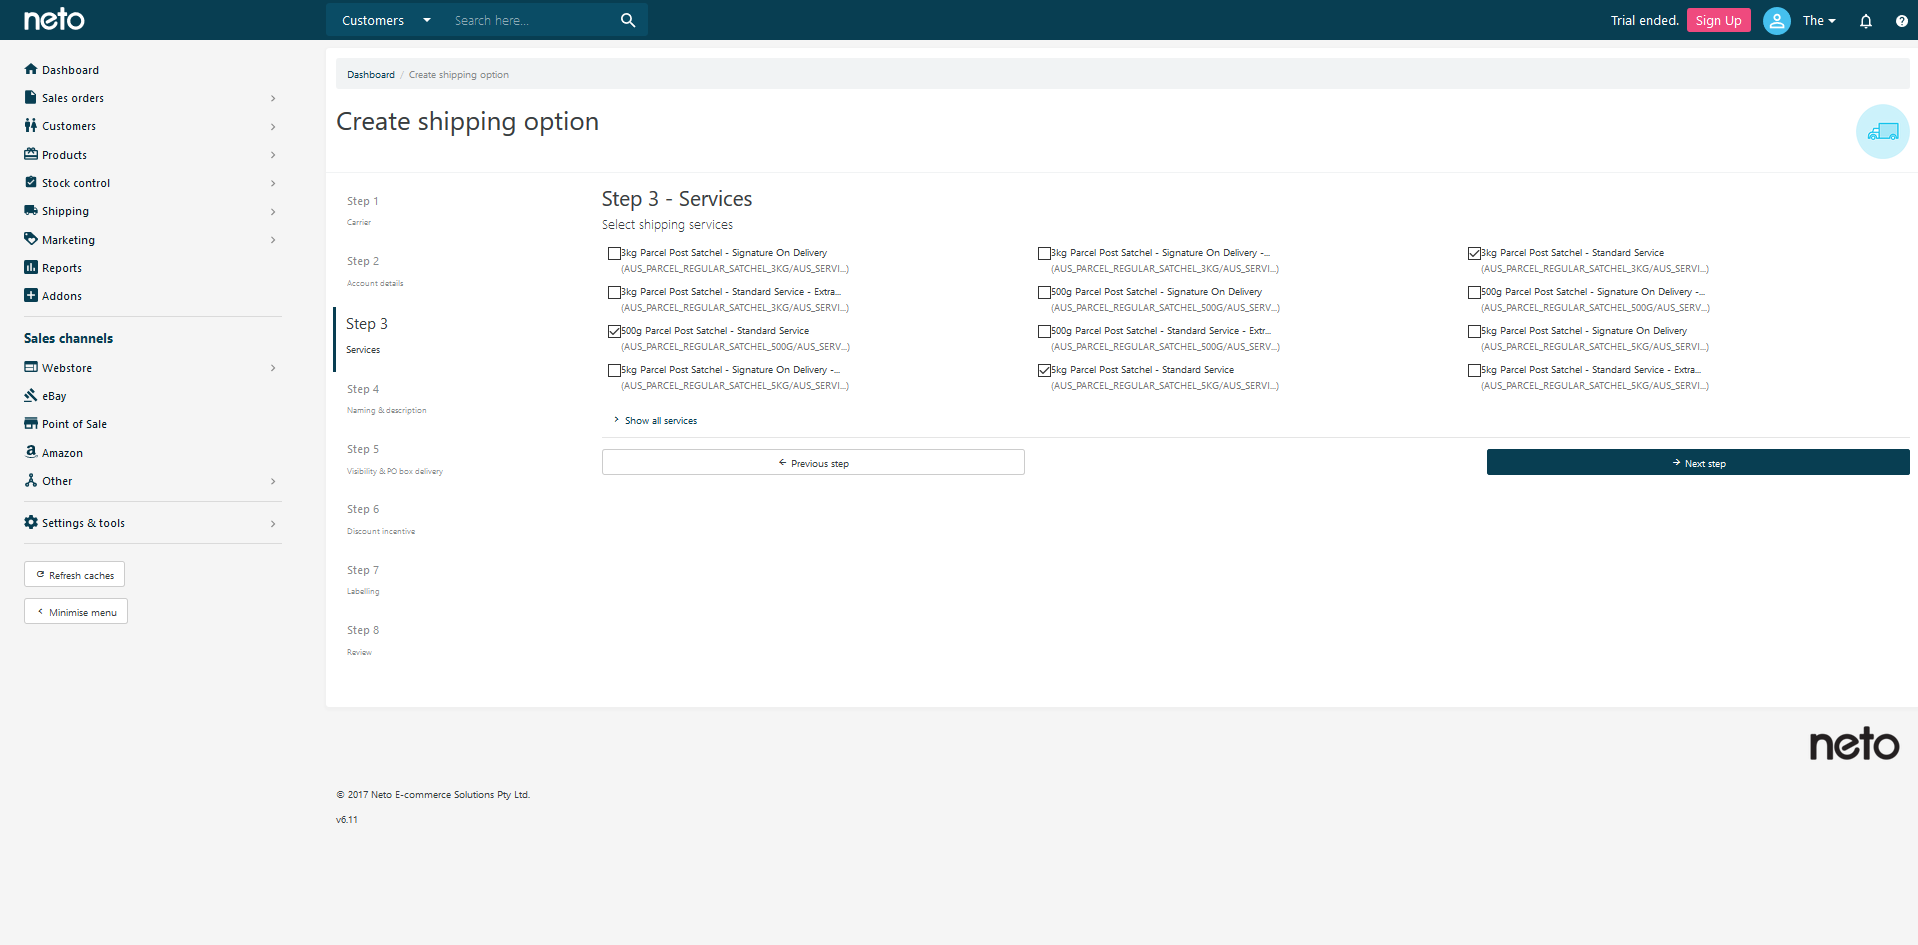The width and height of the screenshot is (1918, 945).
Task: Expand 'Show all services' list
Action: point(656,421)
